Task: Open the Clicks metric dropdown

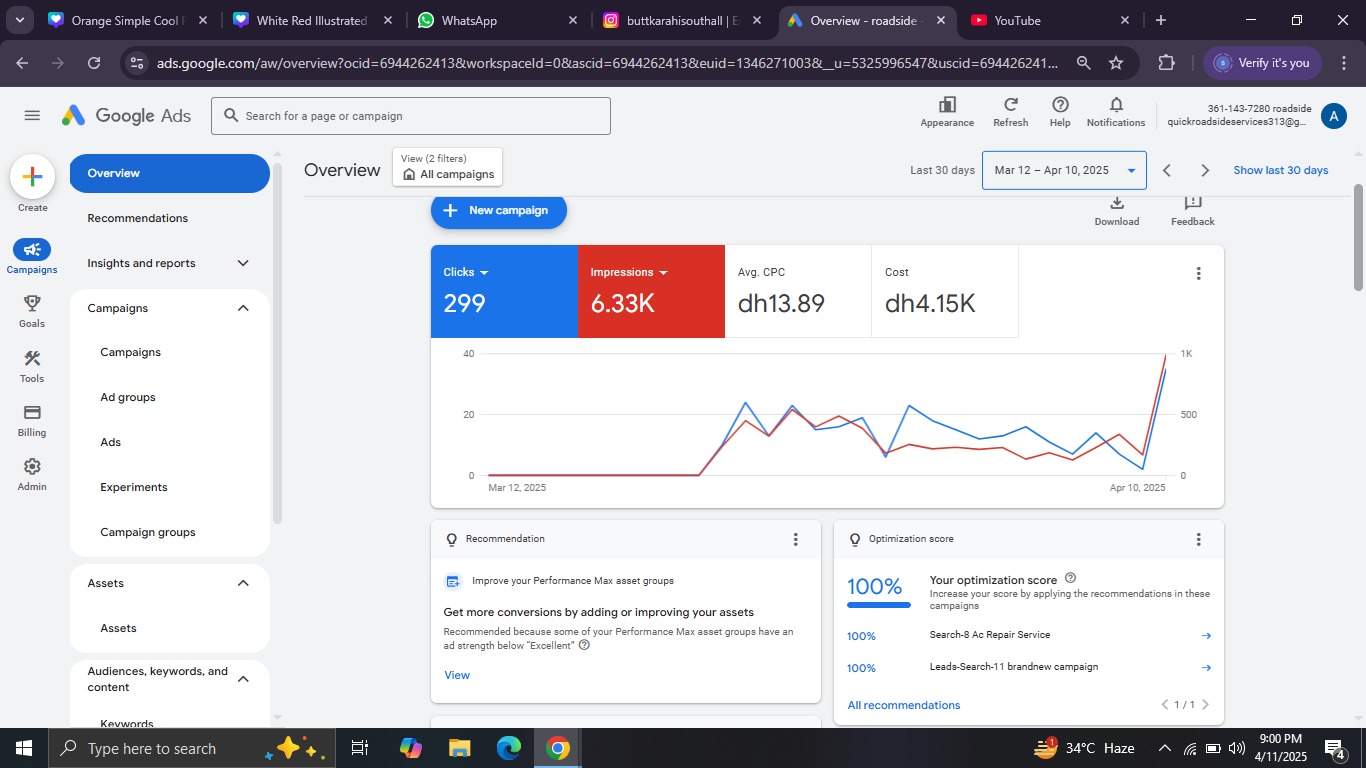Action: tap(484, 273)
